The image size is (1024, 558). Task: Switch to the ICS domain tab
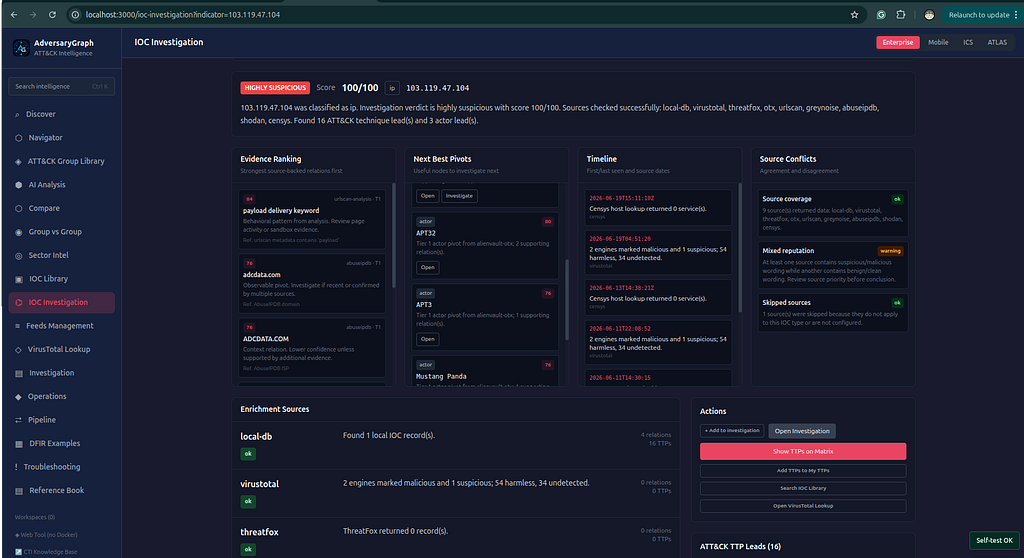(968, 42)
